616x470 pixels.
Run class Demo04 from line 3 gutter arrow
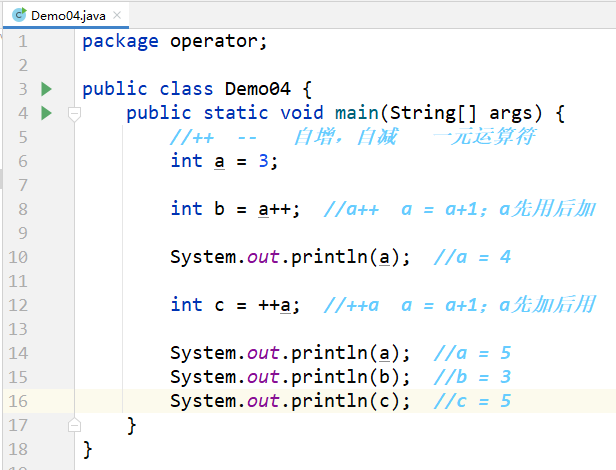46,89
